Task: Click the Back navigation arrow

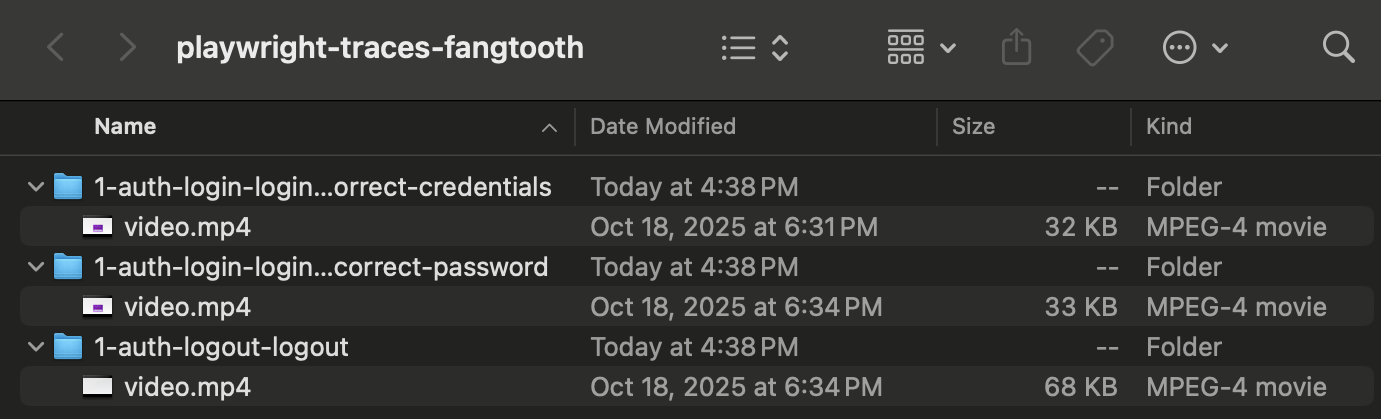Action: 56,47
